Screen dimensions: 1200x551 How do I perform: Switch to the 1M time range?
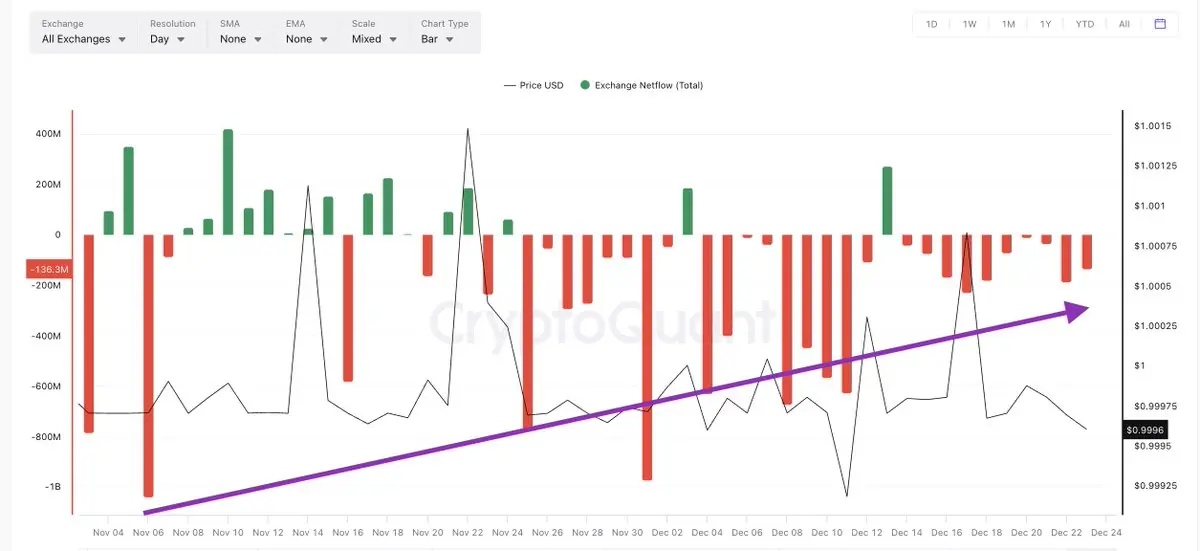click(1008, 24)
